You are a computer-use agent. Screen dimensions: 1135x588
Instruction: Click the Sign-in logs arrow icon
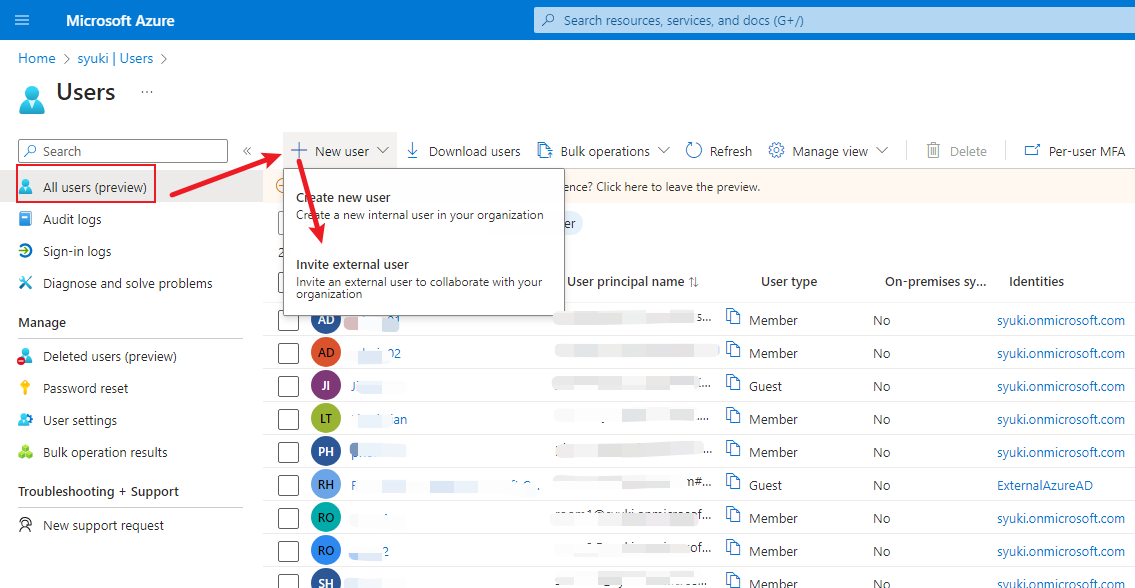click(26, 251)
